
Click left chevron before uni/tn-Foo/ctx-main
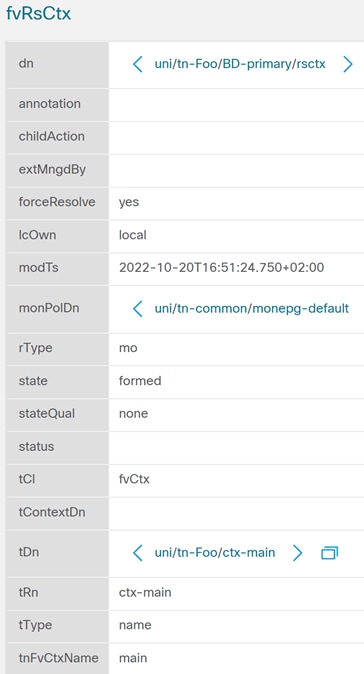(x=138, y=553)
